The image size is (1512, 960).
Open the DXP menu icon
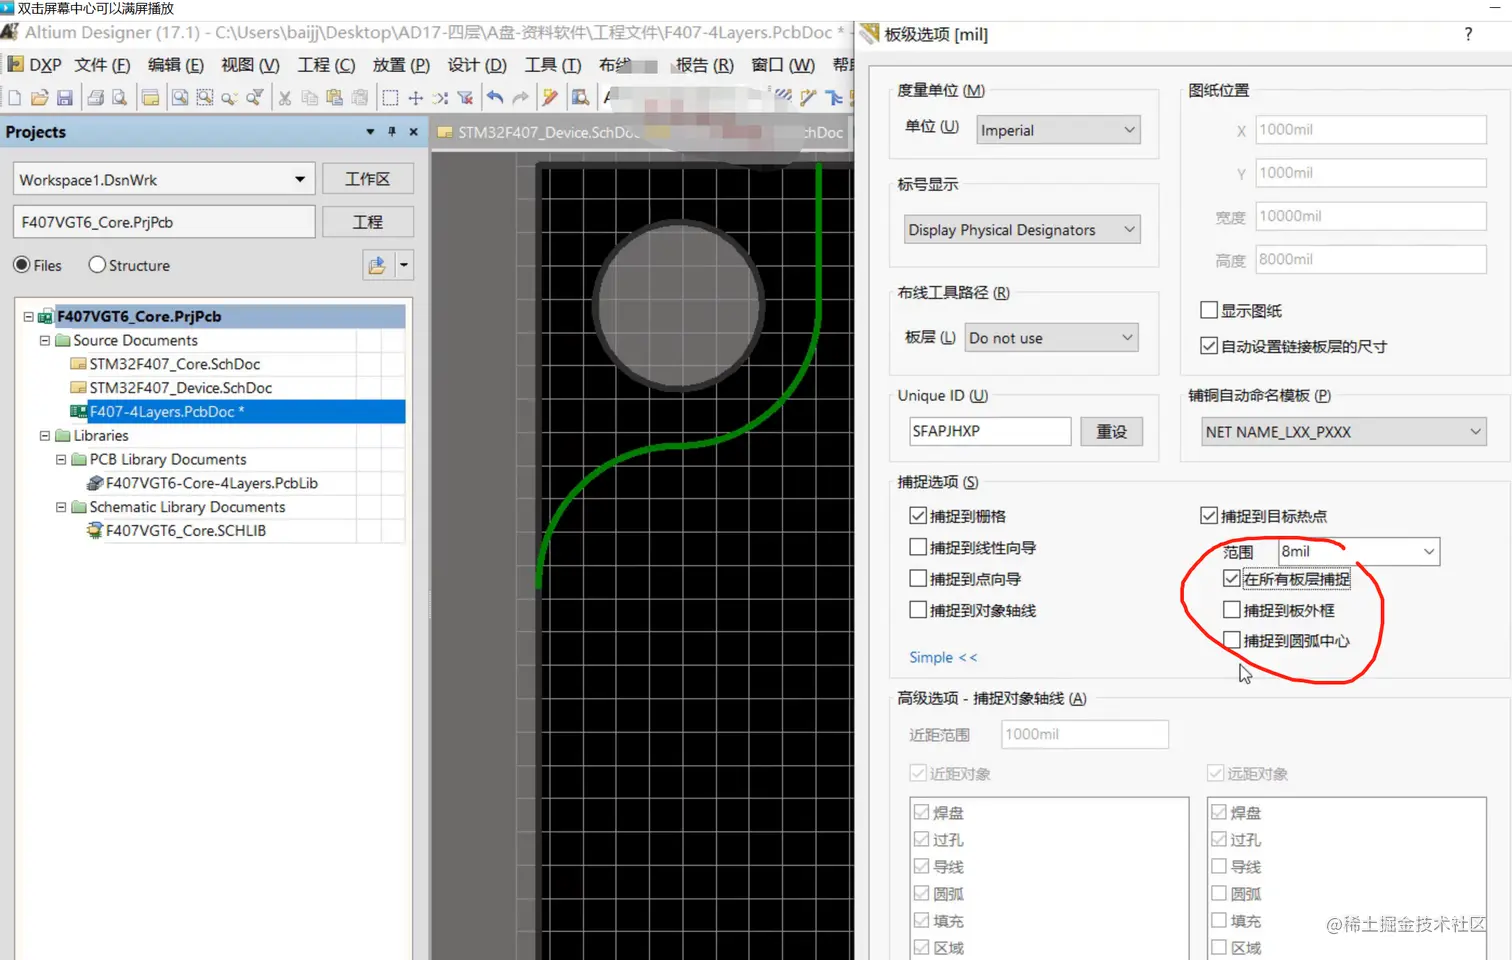(16, 65)
